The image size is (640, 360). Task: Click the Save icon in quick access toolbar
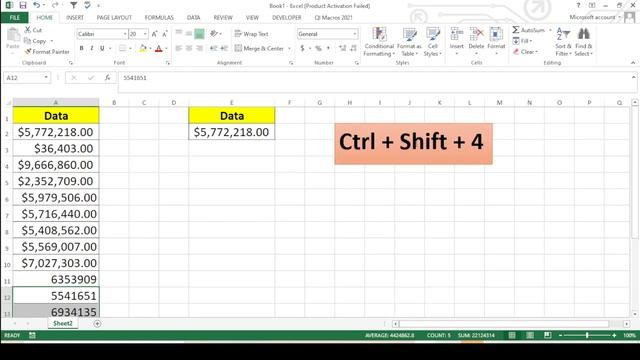23,5
